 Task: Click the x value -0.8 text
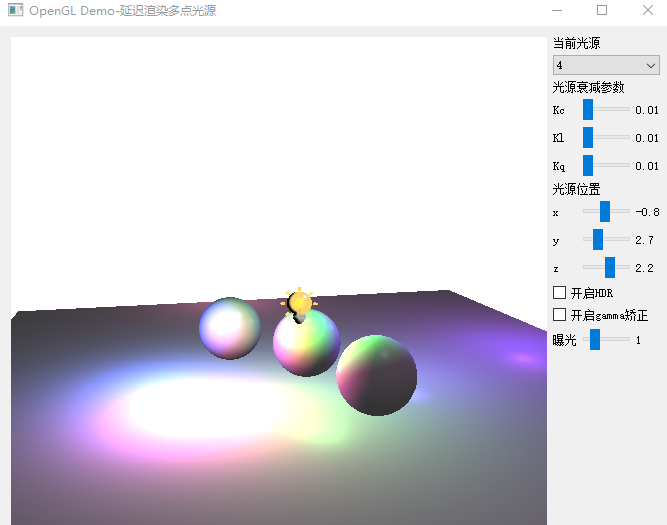click(x=647, y=212)
